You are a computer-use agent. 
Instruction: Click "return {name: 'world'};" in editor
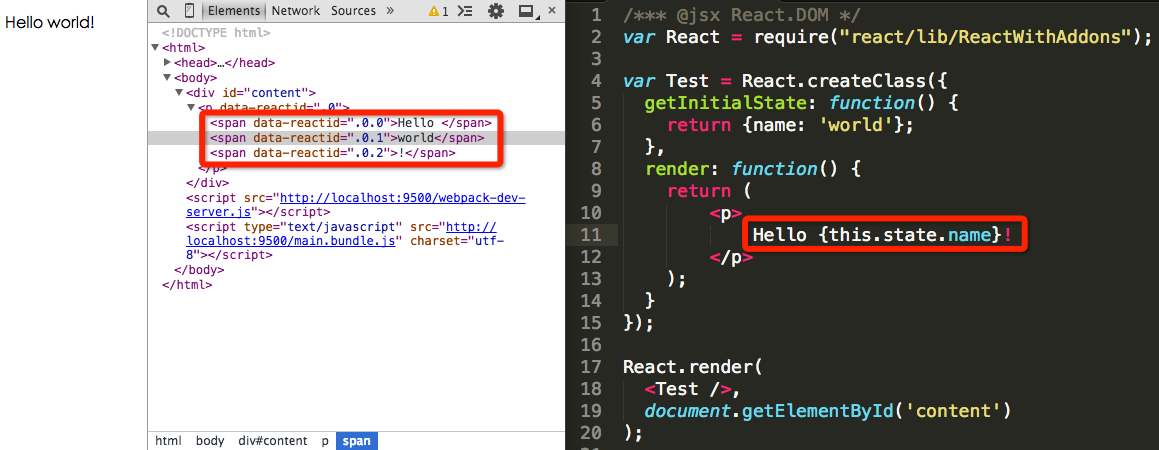pyautogui.click(x=791, y=125)
